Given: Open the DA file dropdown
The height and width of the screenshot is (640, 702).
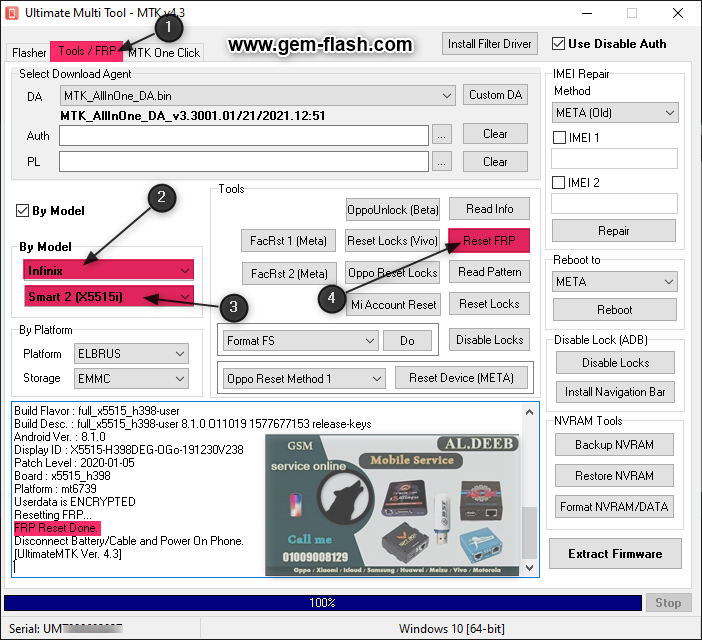Looking at the screenshot, I should click(x=257, y=96).
